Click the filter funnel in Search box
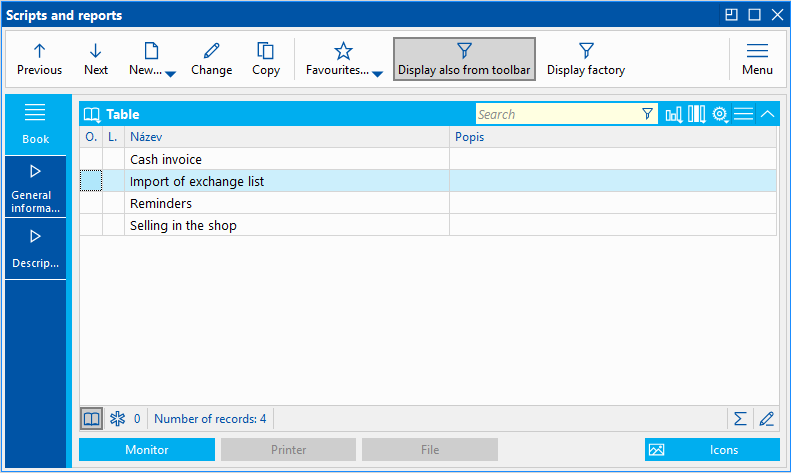Image resolution: width=791 pixels, height=473 pixels. click(647, 114)
